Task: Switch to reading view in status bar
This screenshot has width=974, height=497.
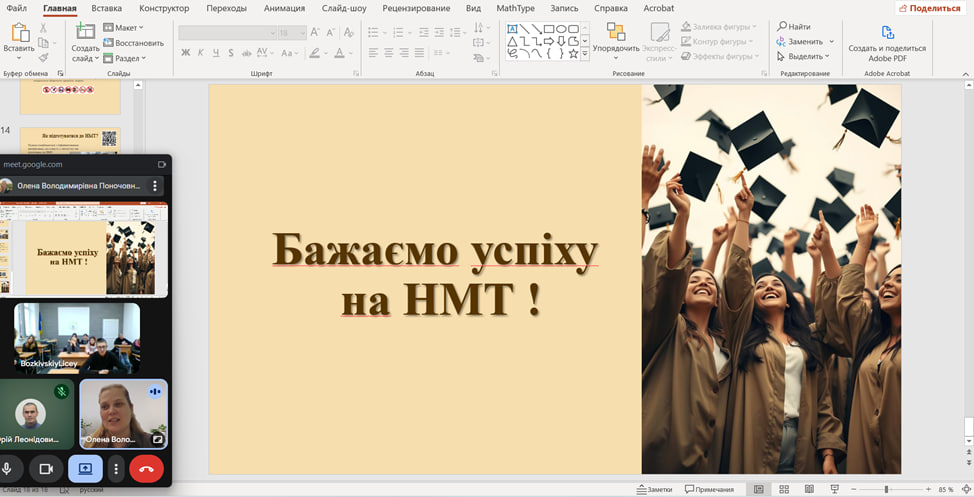Action: pyautogui.click(x=808, y=489)
